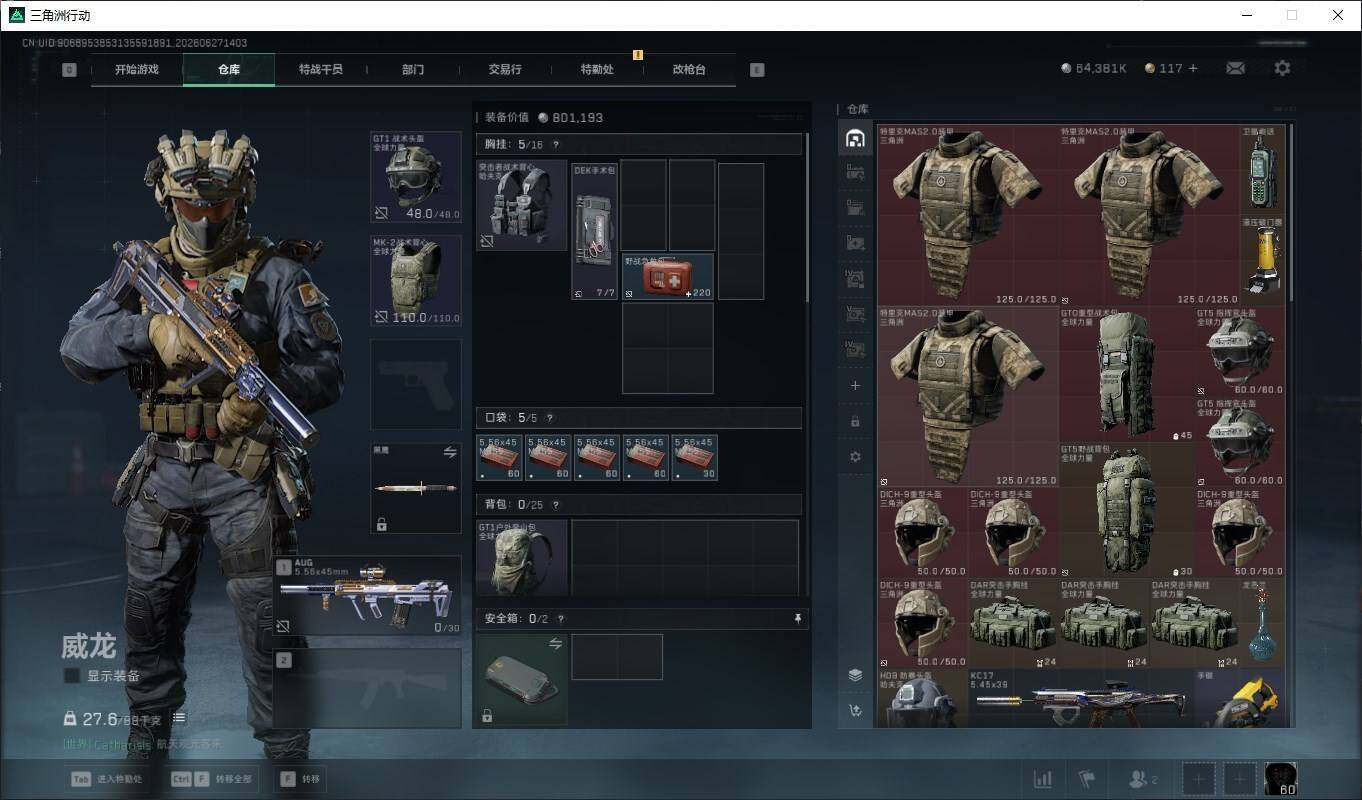Swap the melee knife with the swap arrows
This screenshot has height=800, width=1362.
450,453
